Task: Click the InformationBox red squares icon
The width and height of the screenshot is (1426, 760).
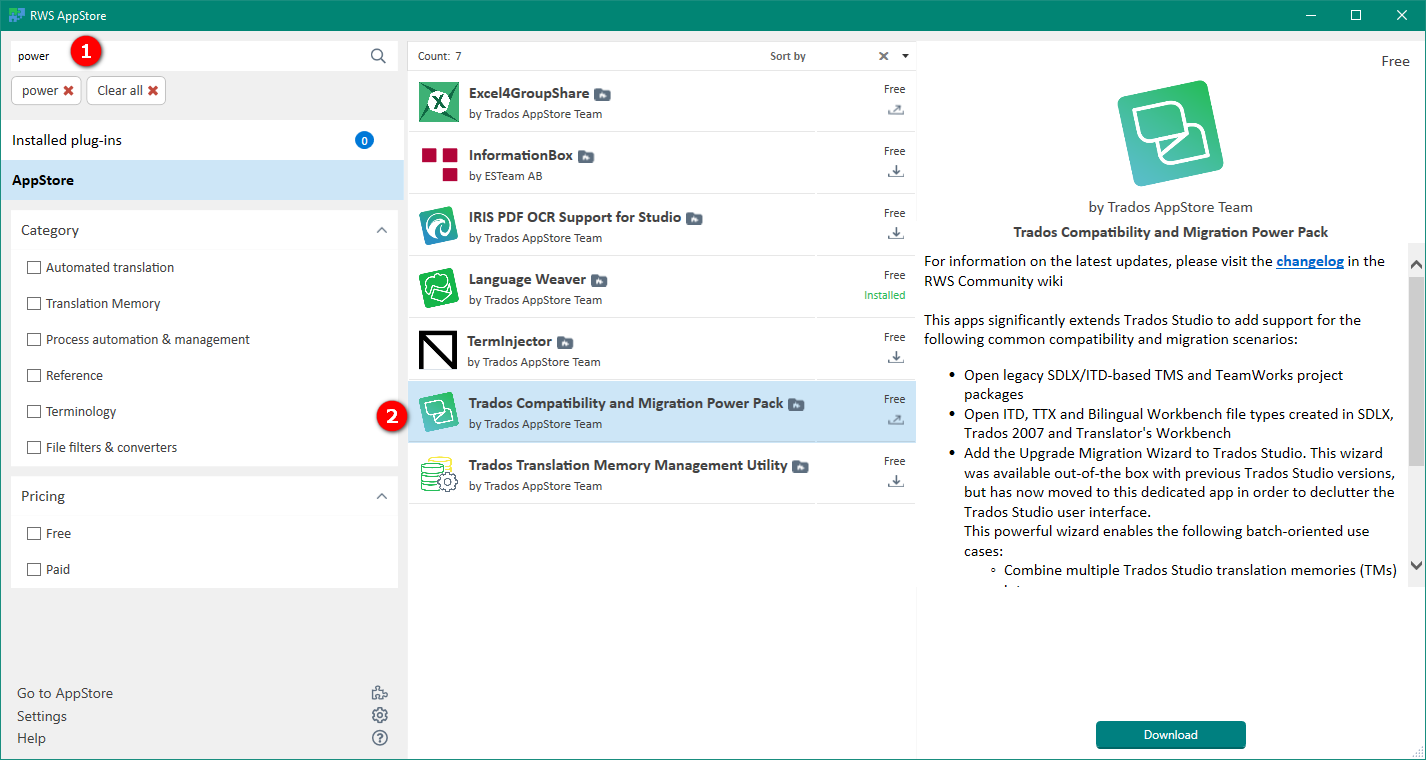Action: pos(439,164)
